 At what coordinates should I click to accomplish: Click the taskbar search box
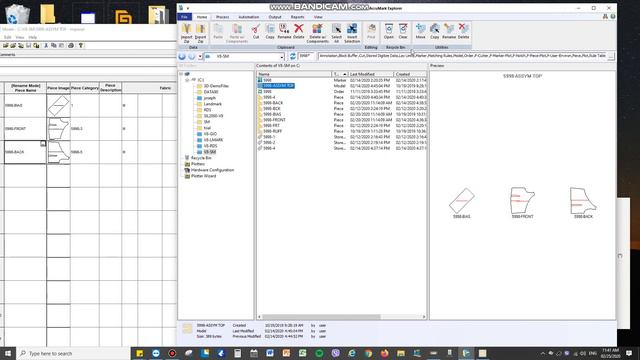pyautogui.click(x=73, y=353)
